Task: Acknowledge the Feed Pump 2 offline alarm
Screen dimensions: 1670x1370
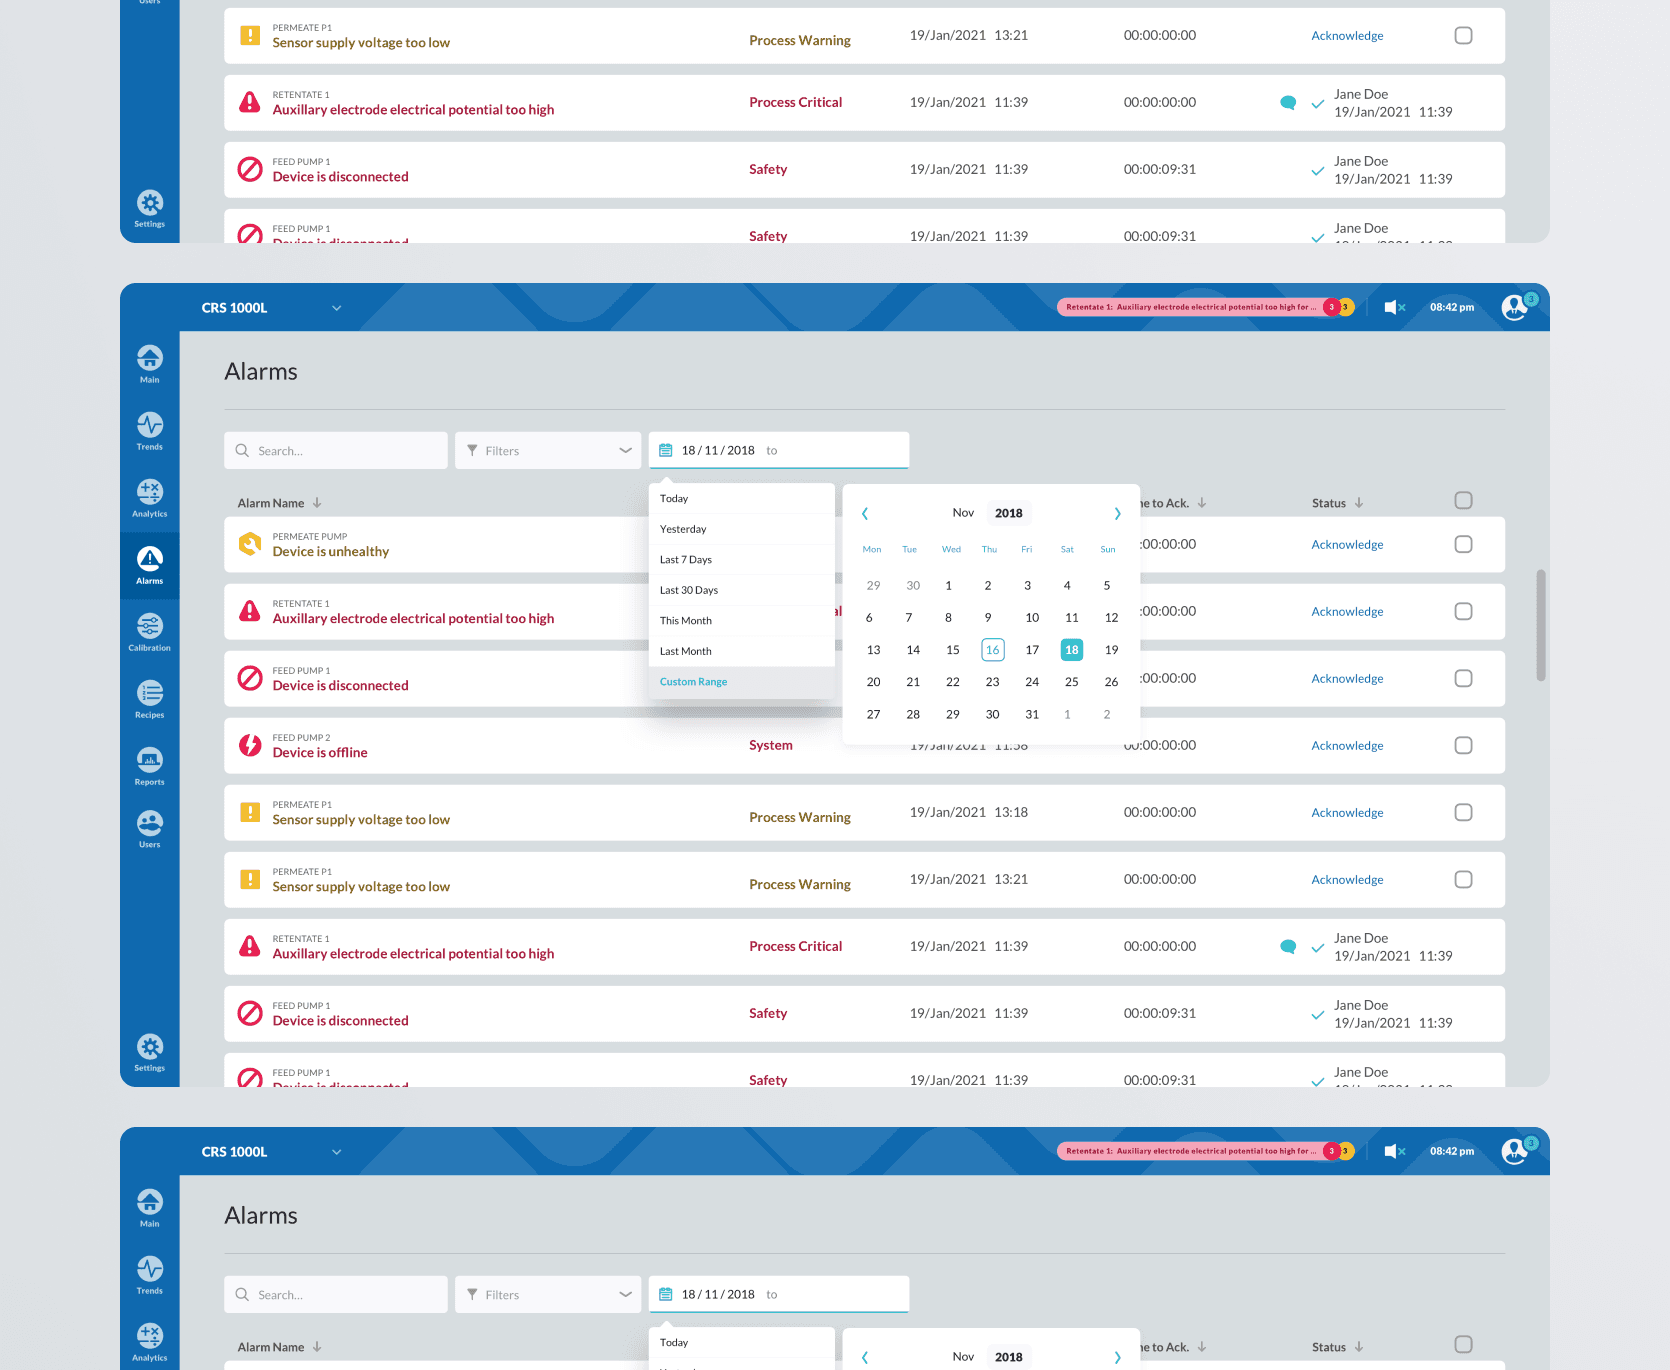Action: point(1347,745)
